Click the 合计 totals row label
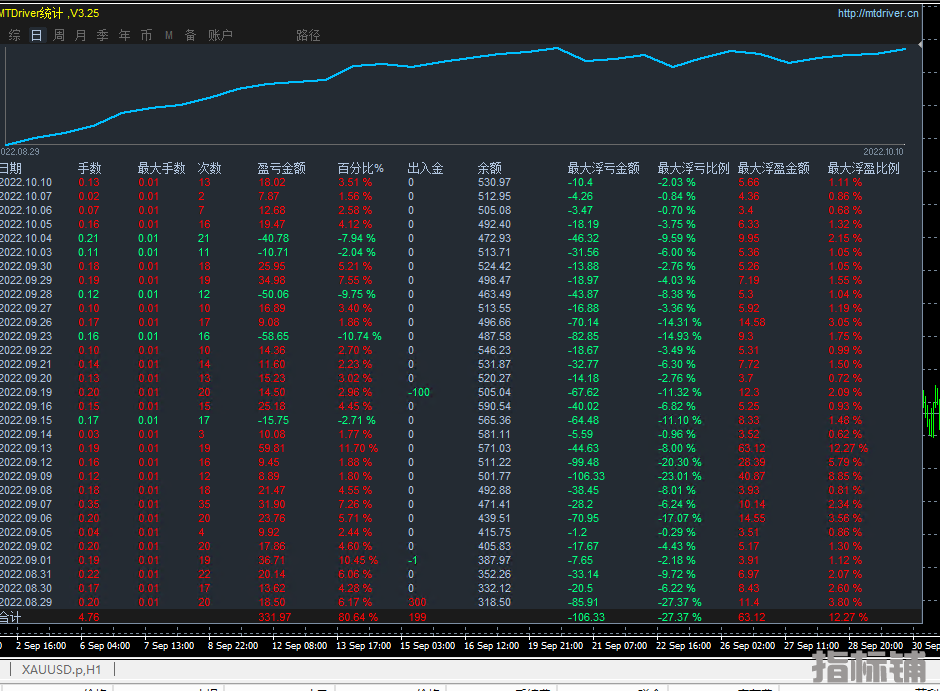 click(10, 617)
